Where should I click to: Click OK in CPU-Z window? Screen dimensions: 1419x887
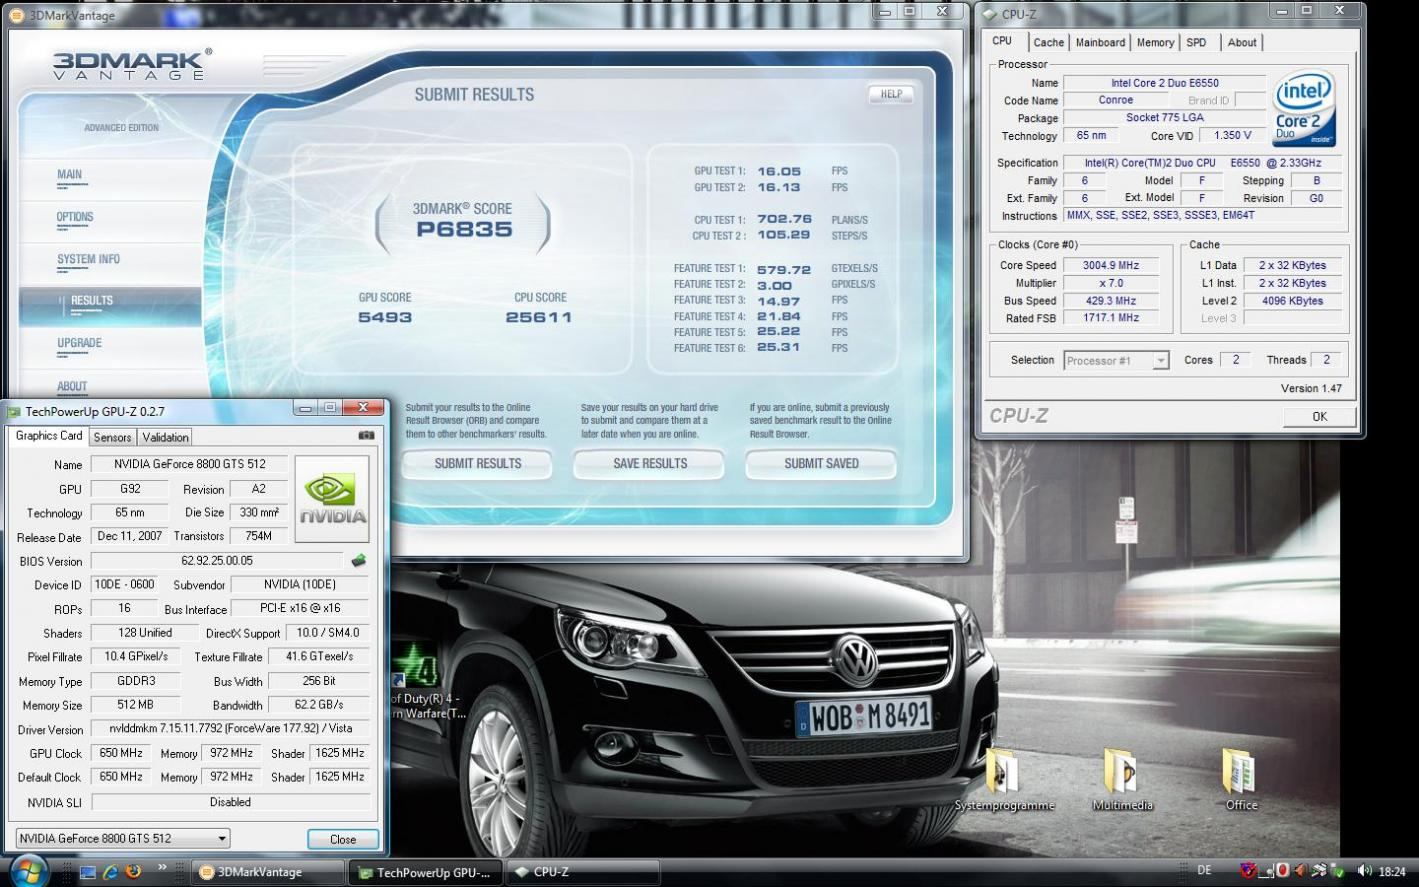pyautogui.click(x=1319, y=416)
